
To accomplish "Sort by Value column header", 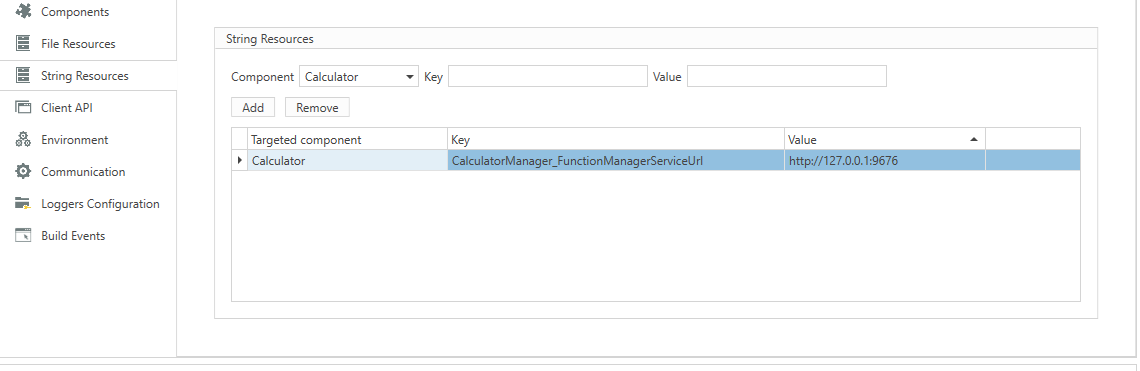I will [x=885, y=140].
